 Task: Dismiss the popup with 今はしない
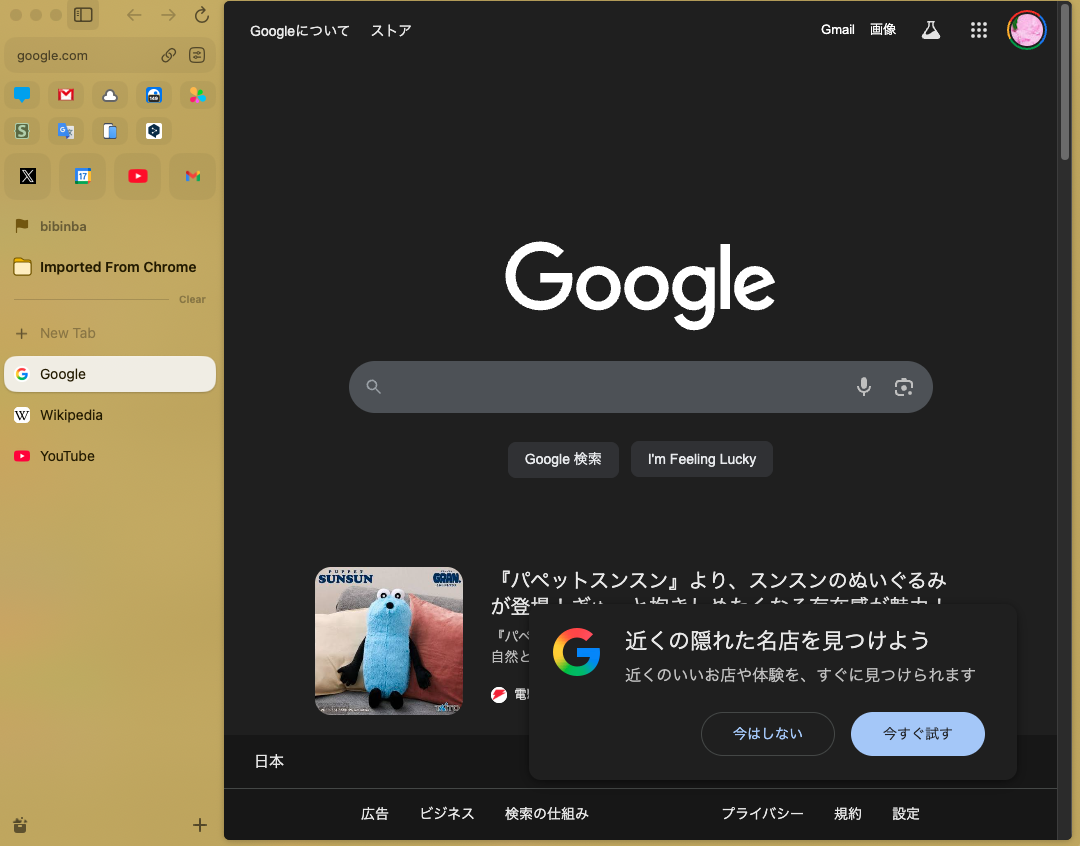768,734
